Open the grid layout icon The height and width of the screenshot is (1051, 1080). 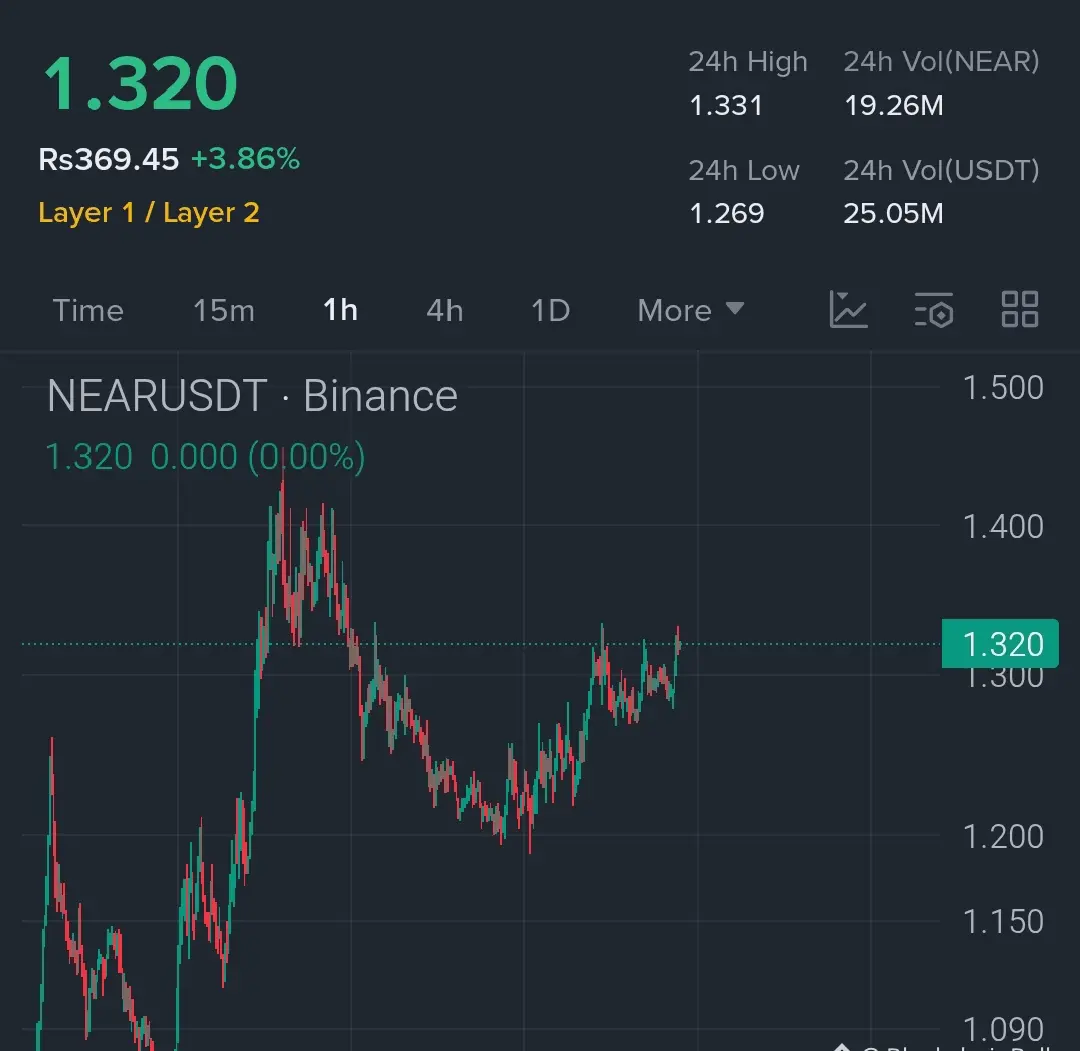(x=1019, y=309)
